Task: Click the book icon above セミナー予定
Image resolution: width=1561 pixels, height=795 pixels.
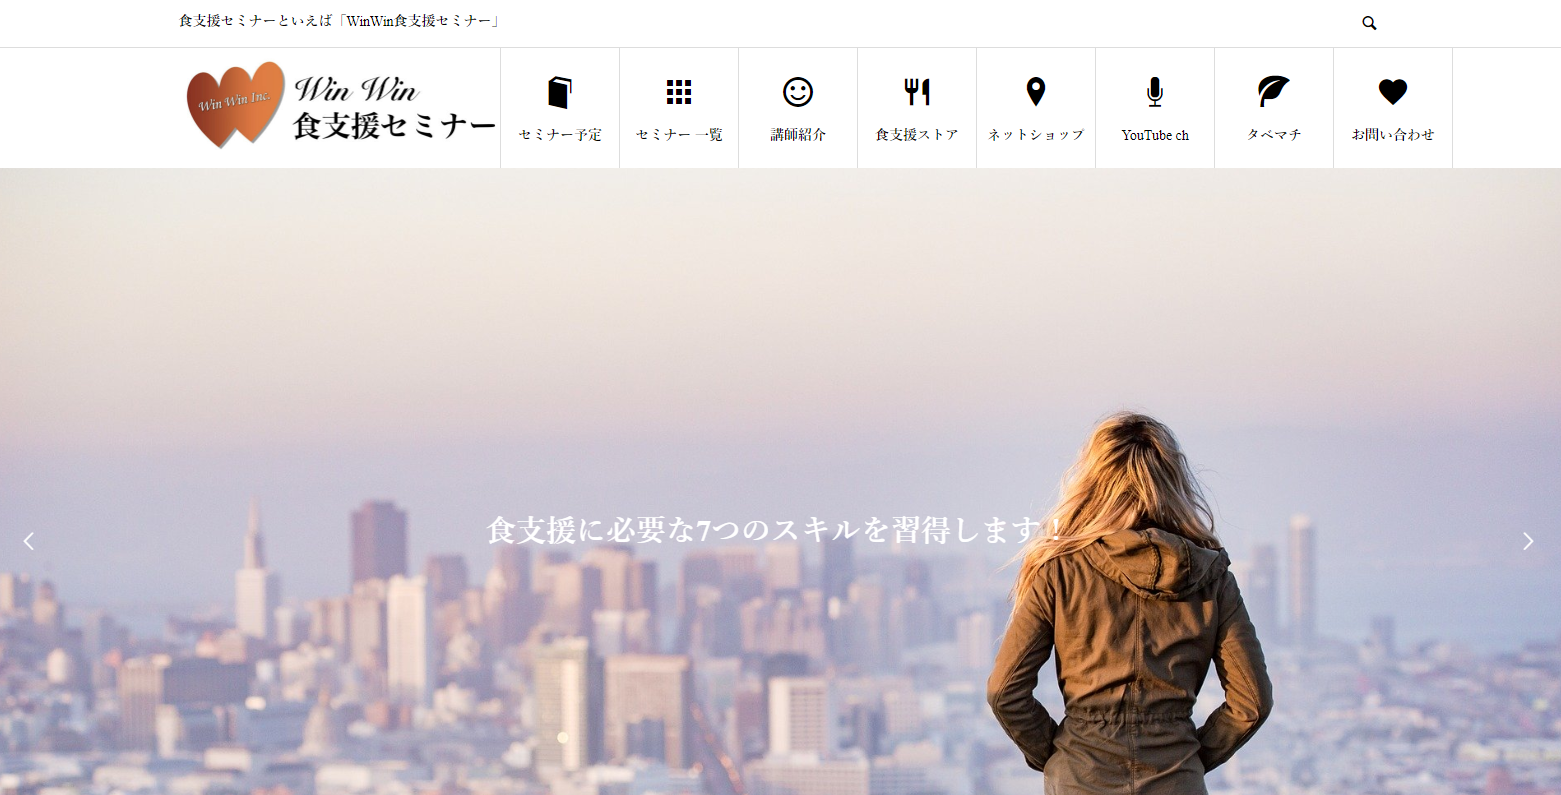Action: [560, 92]
